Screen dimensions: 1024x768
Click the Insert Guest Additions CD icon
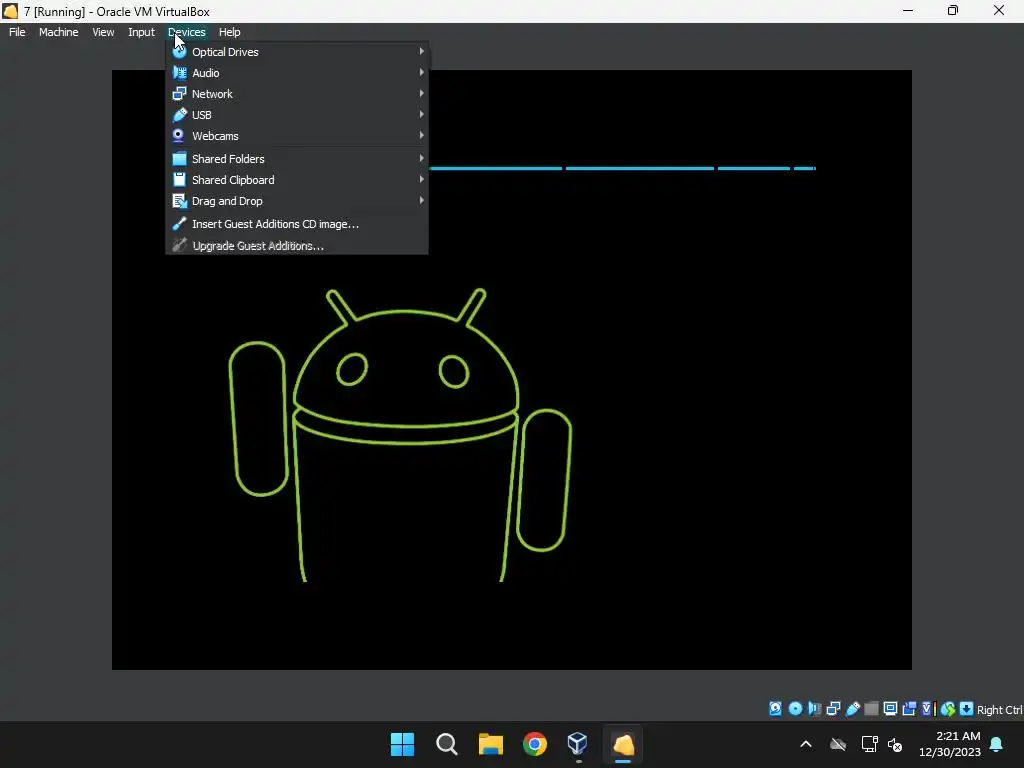click(180, 223)
